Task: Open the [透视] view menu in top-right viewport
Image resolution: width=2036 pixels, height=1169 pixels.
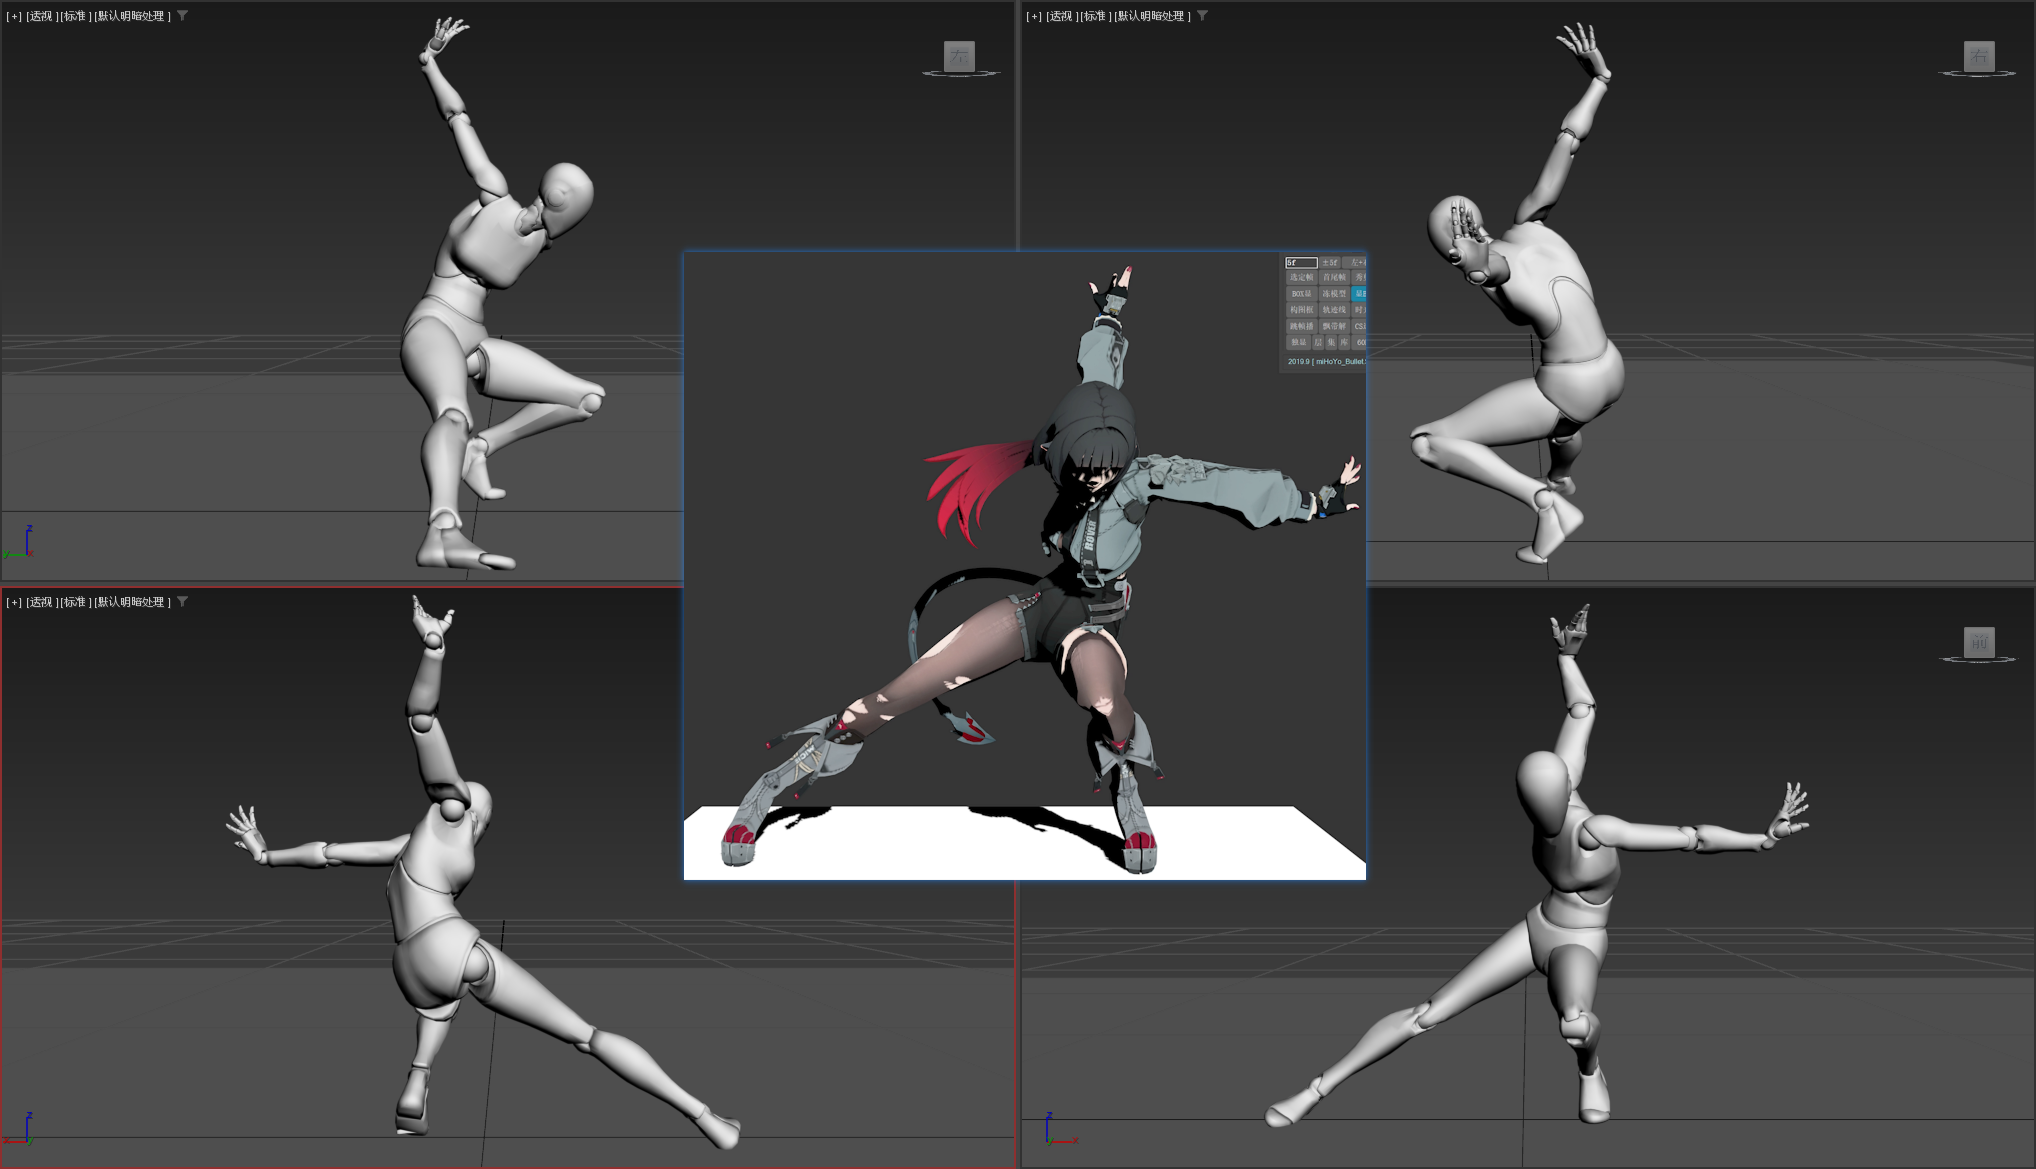Action: pos(1061,16)
